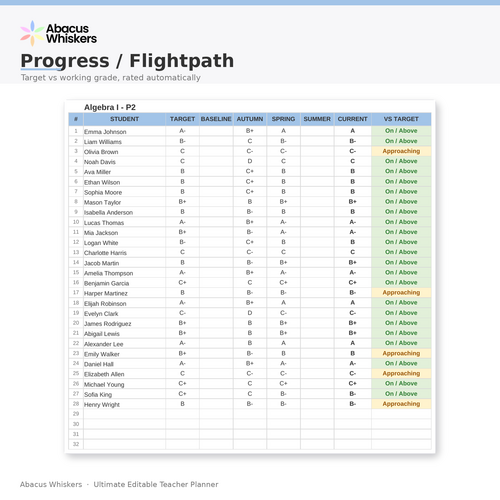500x500 pixels.
Task: Select the CURRENT column header
Action: 353,119
